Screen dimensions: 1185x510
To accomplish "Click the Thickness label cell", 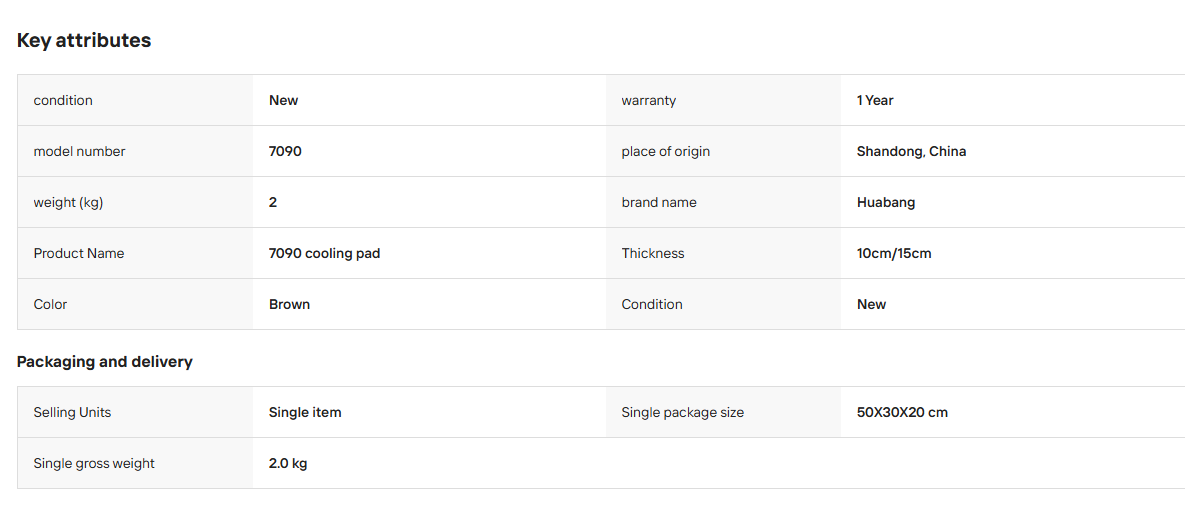I will point(723,254).
